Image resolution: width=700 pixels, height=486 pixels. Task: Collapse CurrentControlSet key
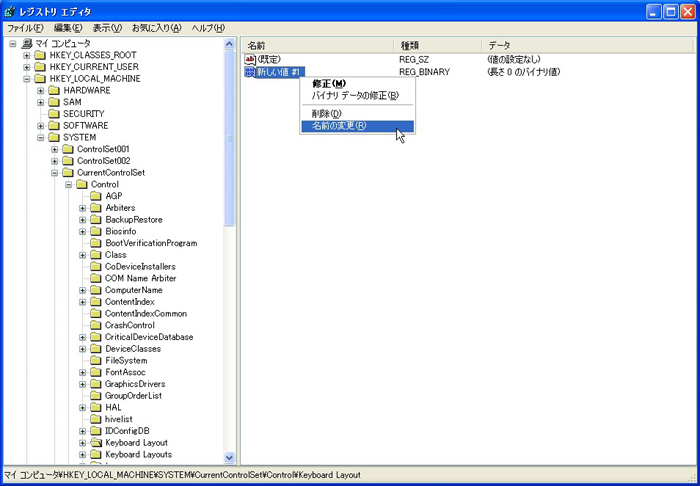pyautogui.click(x=54, y=173)
